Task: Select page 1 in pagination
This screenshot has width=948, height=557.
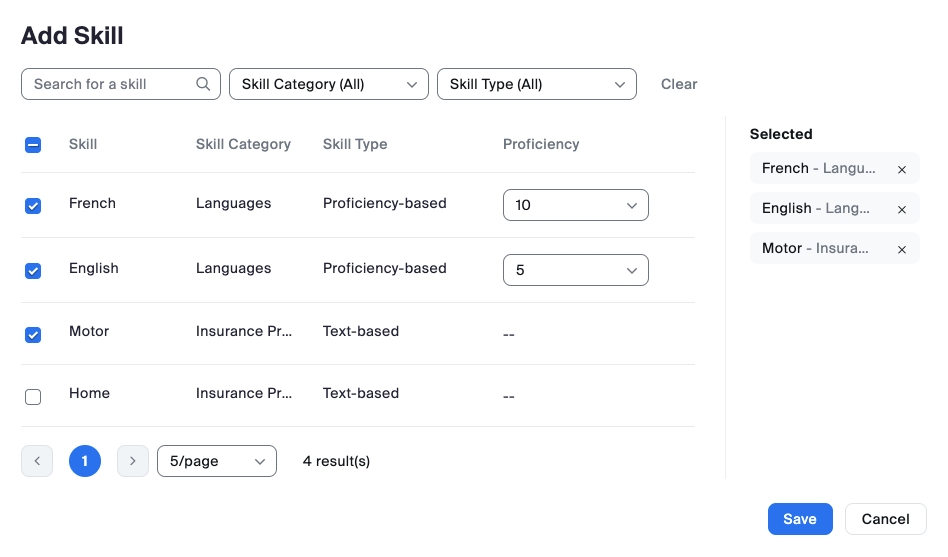Action: (85, 461)
